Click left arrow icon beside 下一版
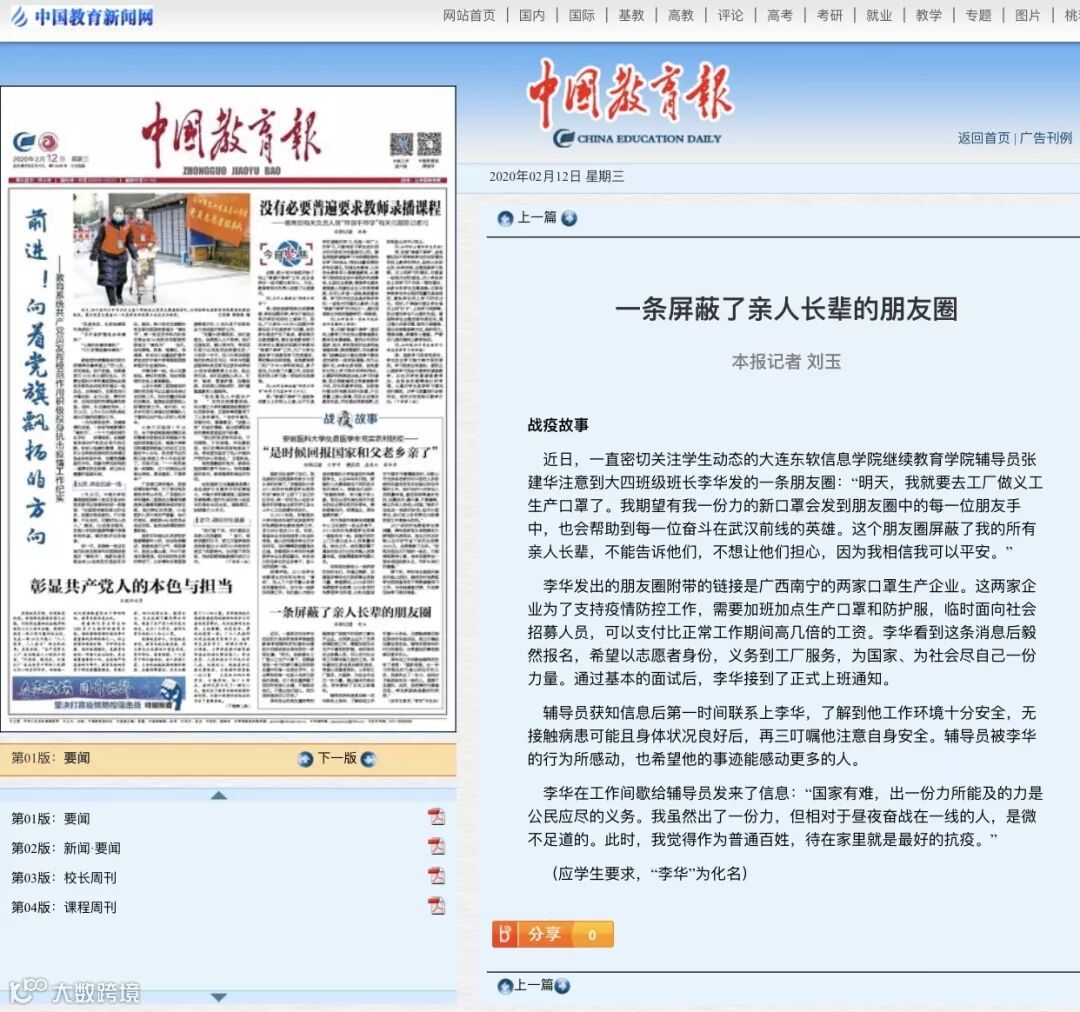 [x=305, y=759]
